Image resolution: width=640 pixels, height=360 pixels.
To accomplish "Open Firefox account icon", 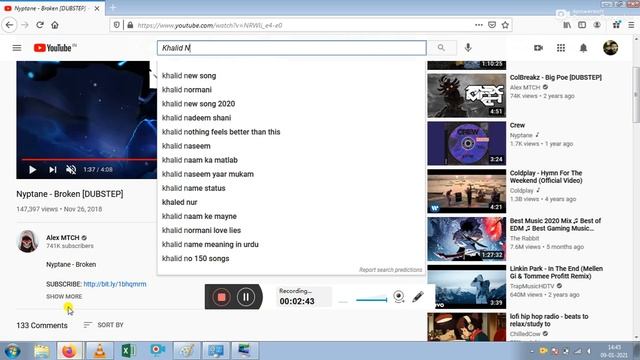I will click(x=597, y=25).
